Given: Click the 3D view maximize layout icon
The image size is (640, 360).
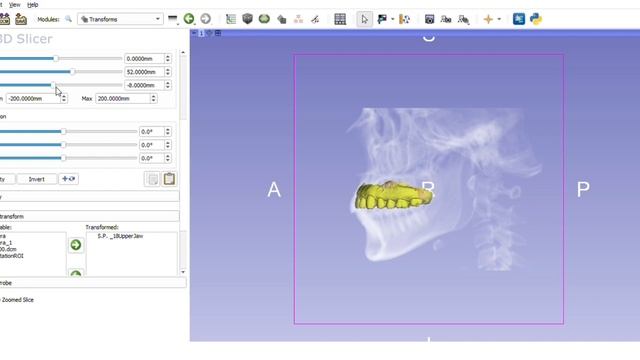Looking at the screenshot, I should [218, 33].
